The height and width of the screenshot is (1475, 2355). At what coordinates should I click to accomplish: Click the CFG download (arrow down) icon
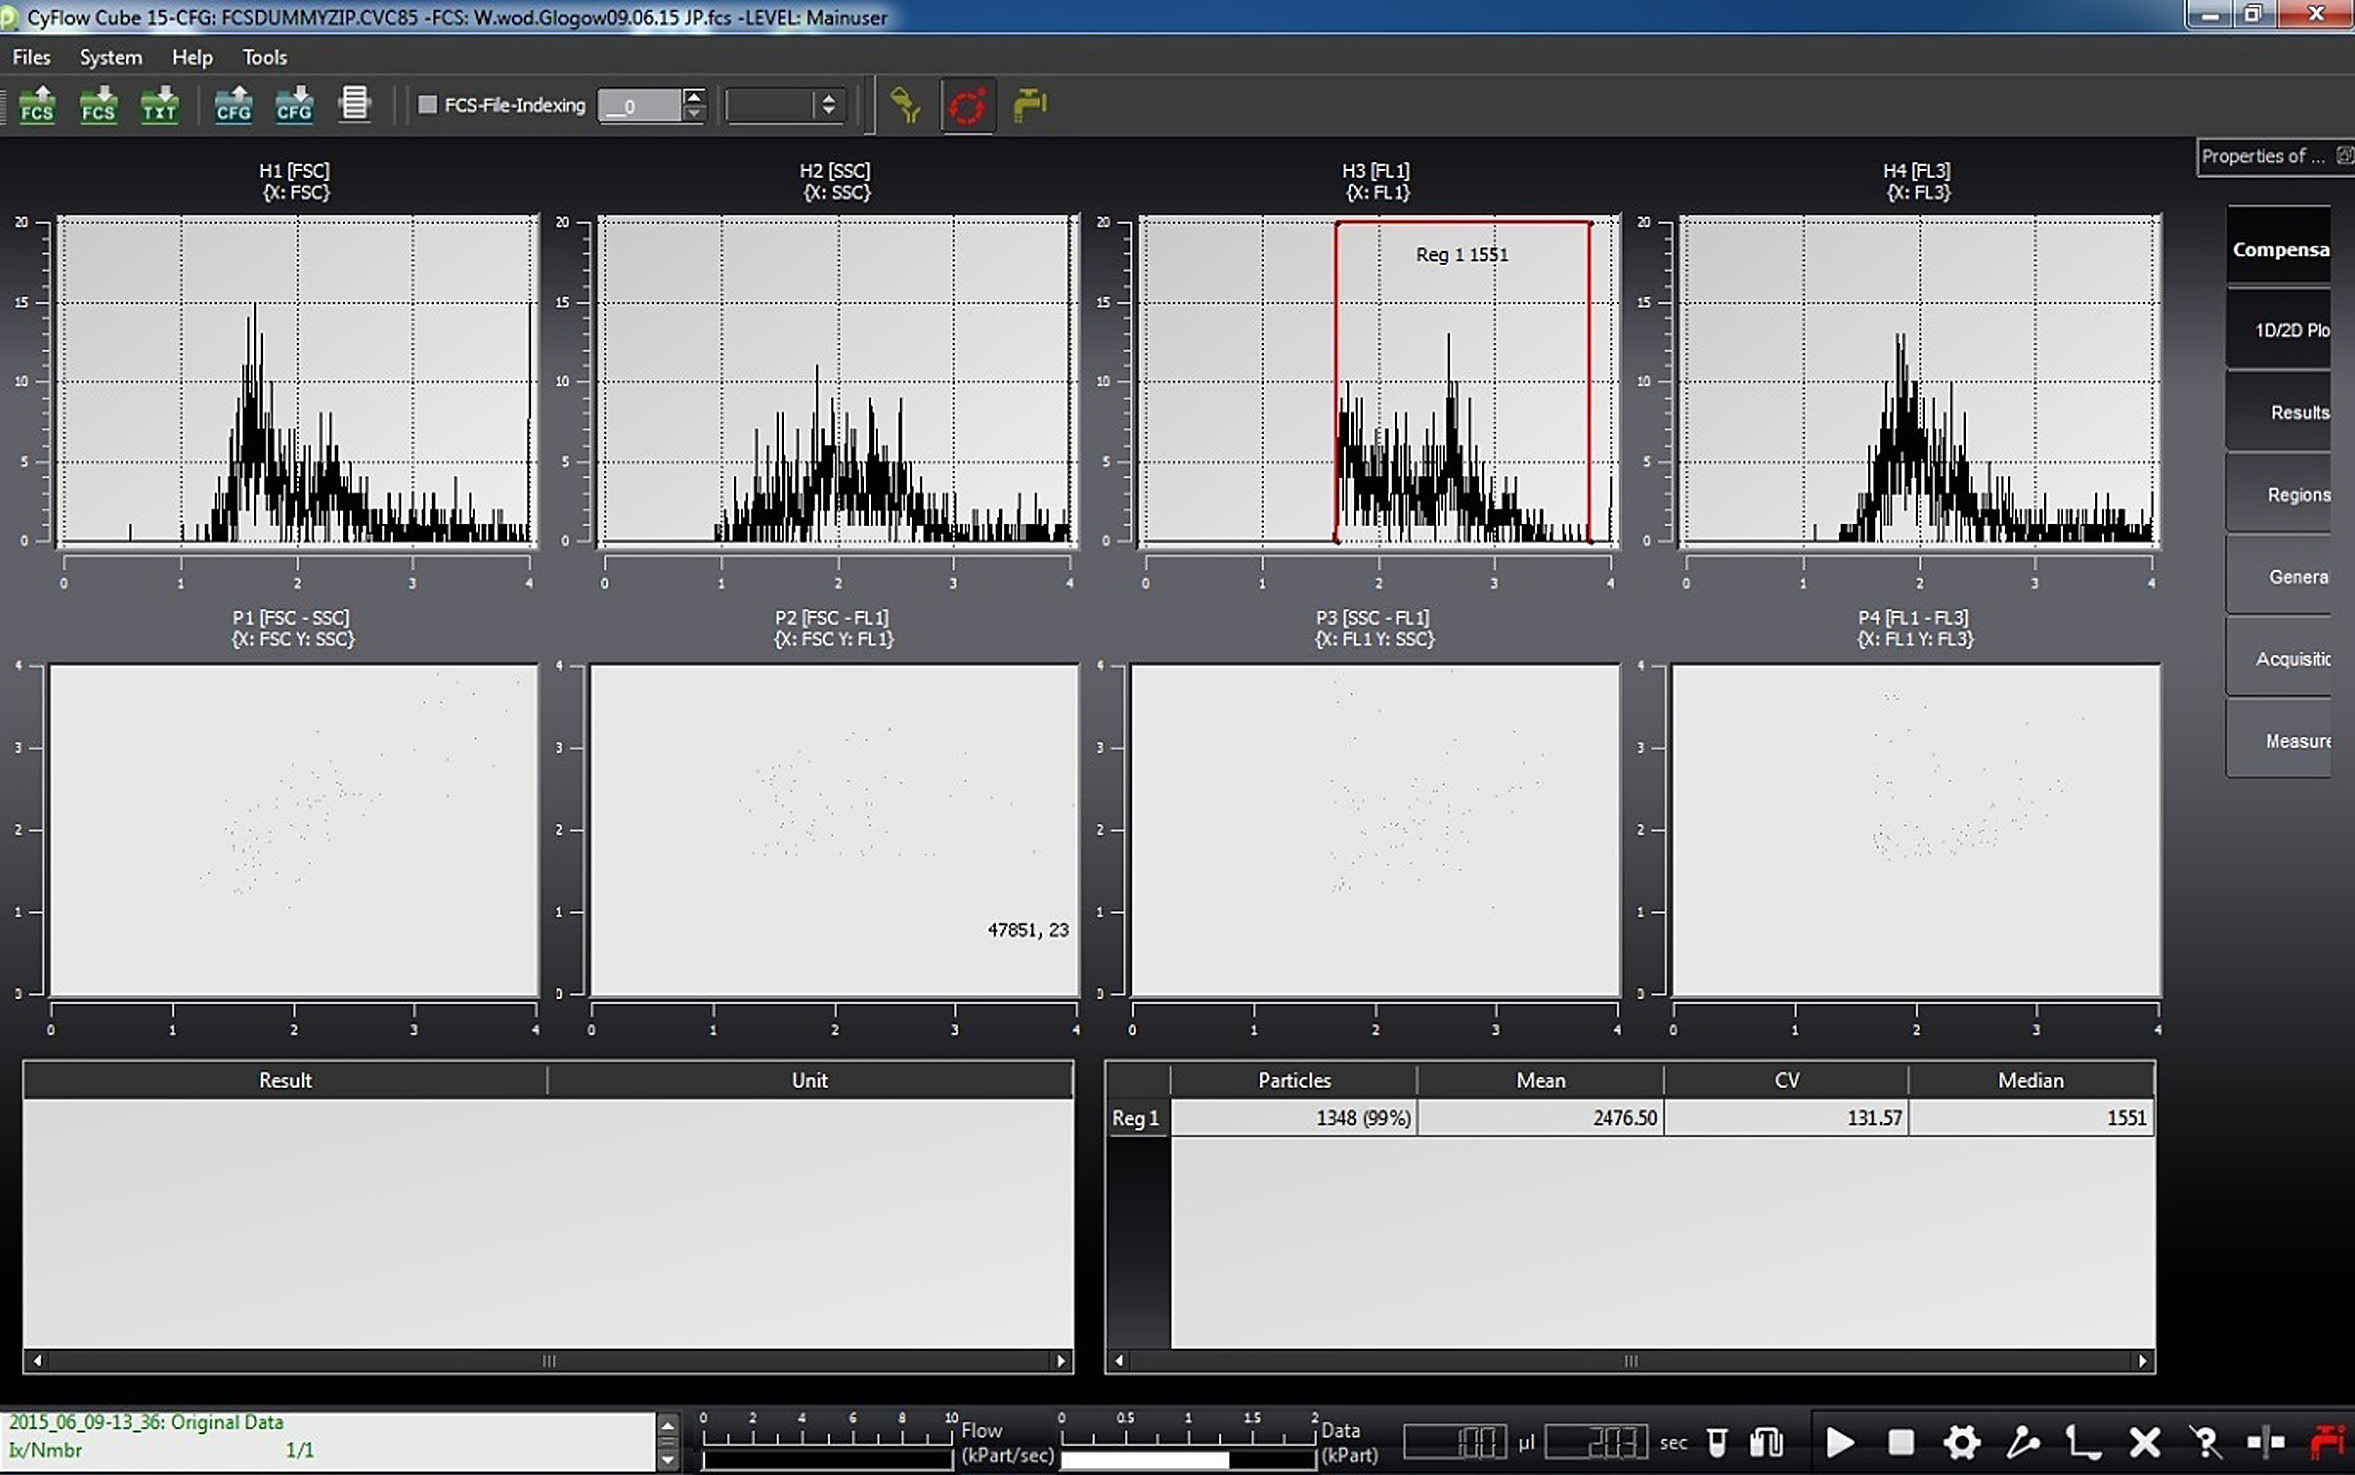[294, 104]
